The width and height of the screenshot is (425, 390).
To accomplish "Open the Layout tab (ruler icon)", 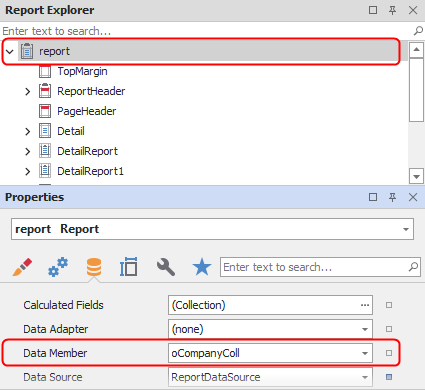I will coord(129,267).
